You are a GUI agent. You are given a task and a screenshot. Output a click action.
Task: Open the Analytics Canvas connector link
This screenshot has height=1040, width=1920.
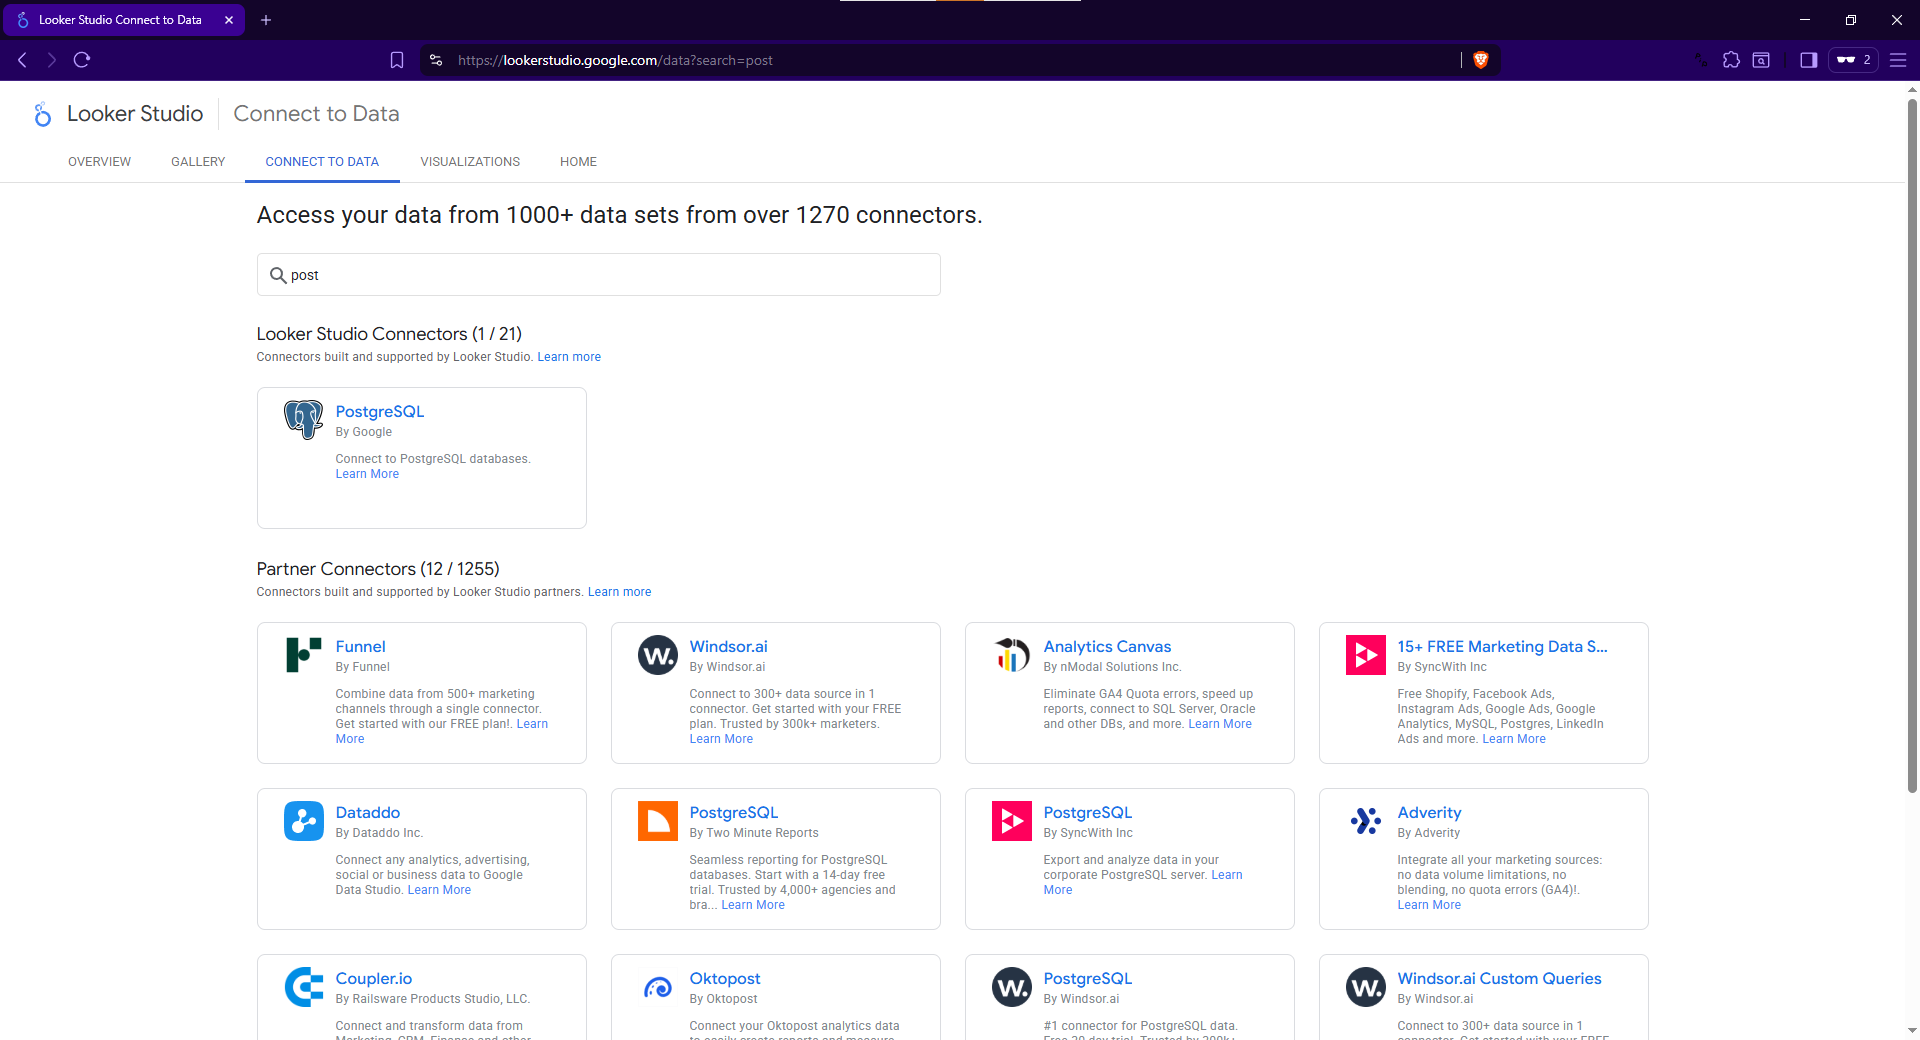click(x=1107, y=647)
